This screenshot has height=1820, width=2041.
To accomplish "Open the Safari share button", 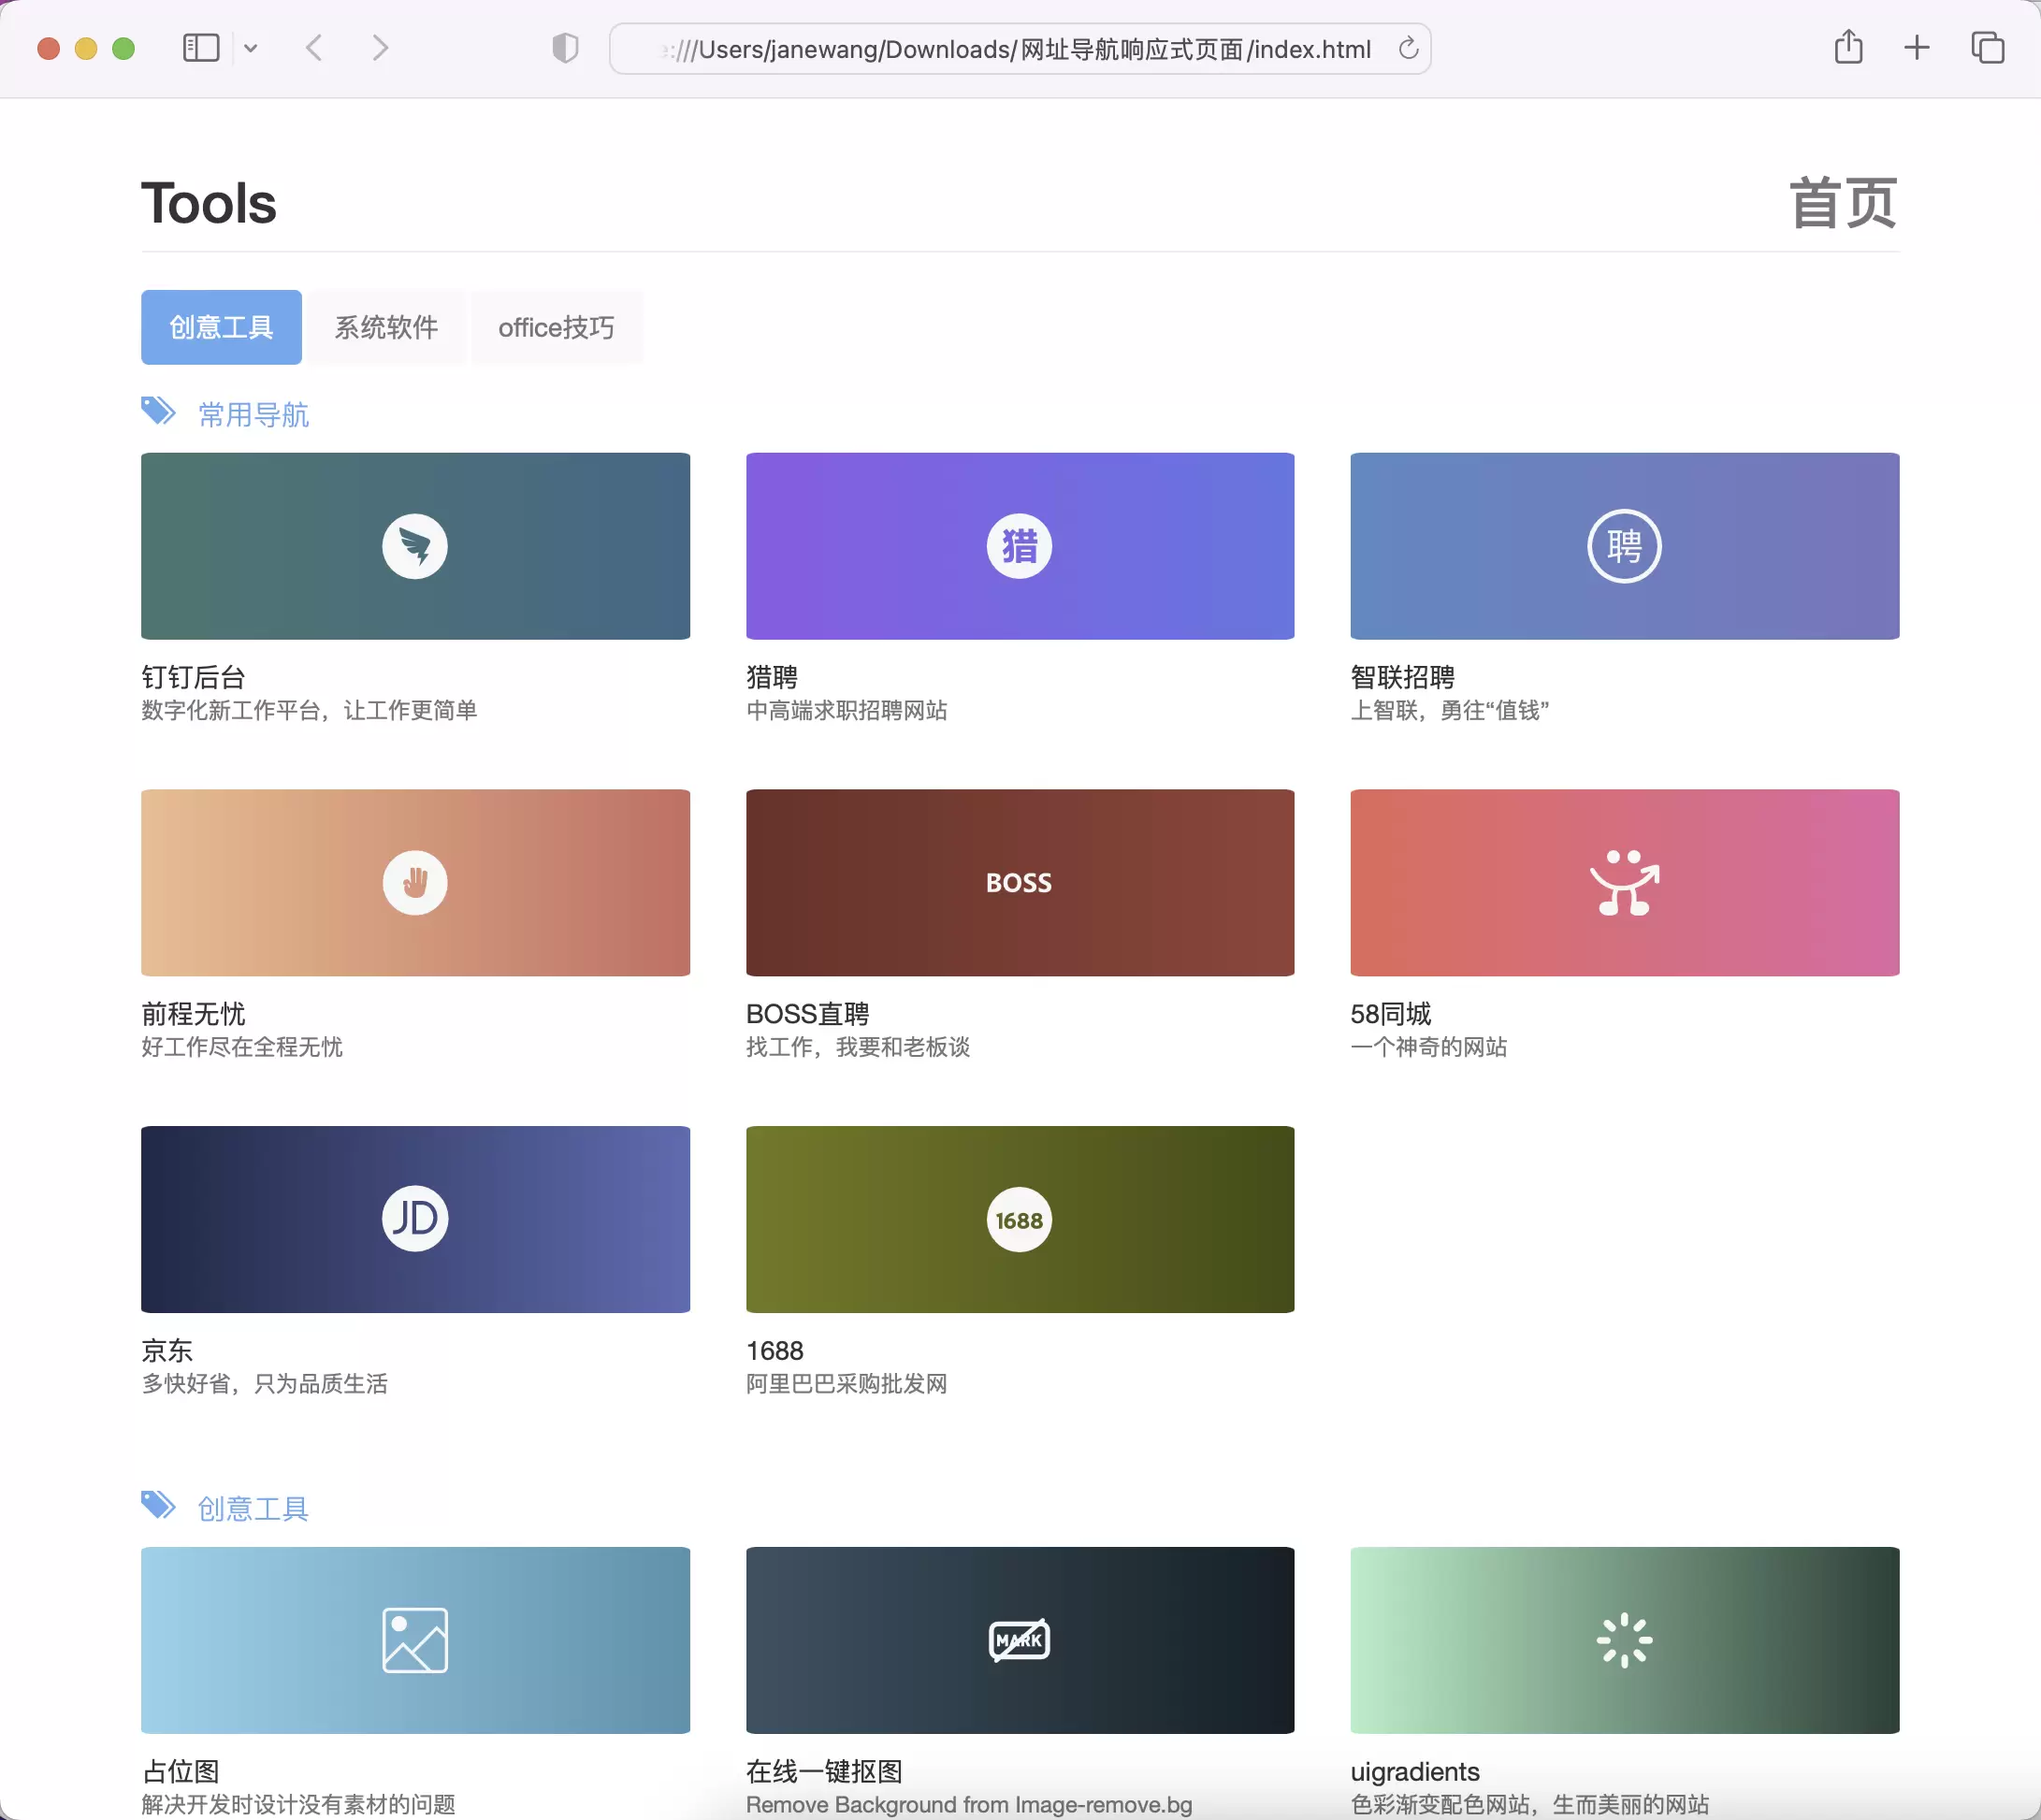I will point(1848,47).
